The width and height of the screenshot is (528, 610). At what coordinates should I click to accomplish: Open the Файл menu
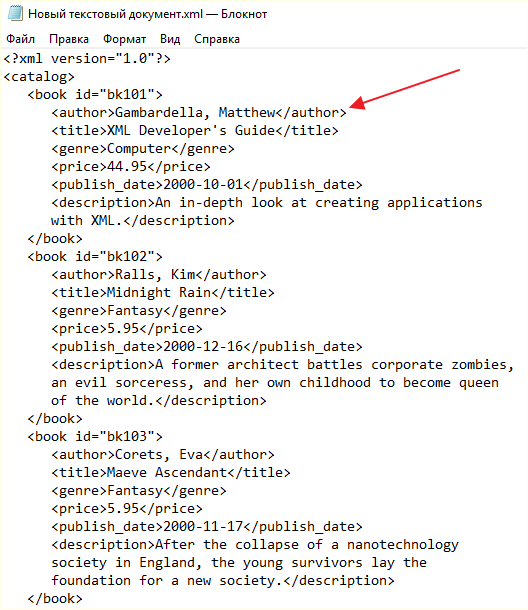pyautogui.click(x=21, y=39)
